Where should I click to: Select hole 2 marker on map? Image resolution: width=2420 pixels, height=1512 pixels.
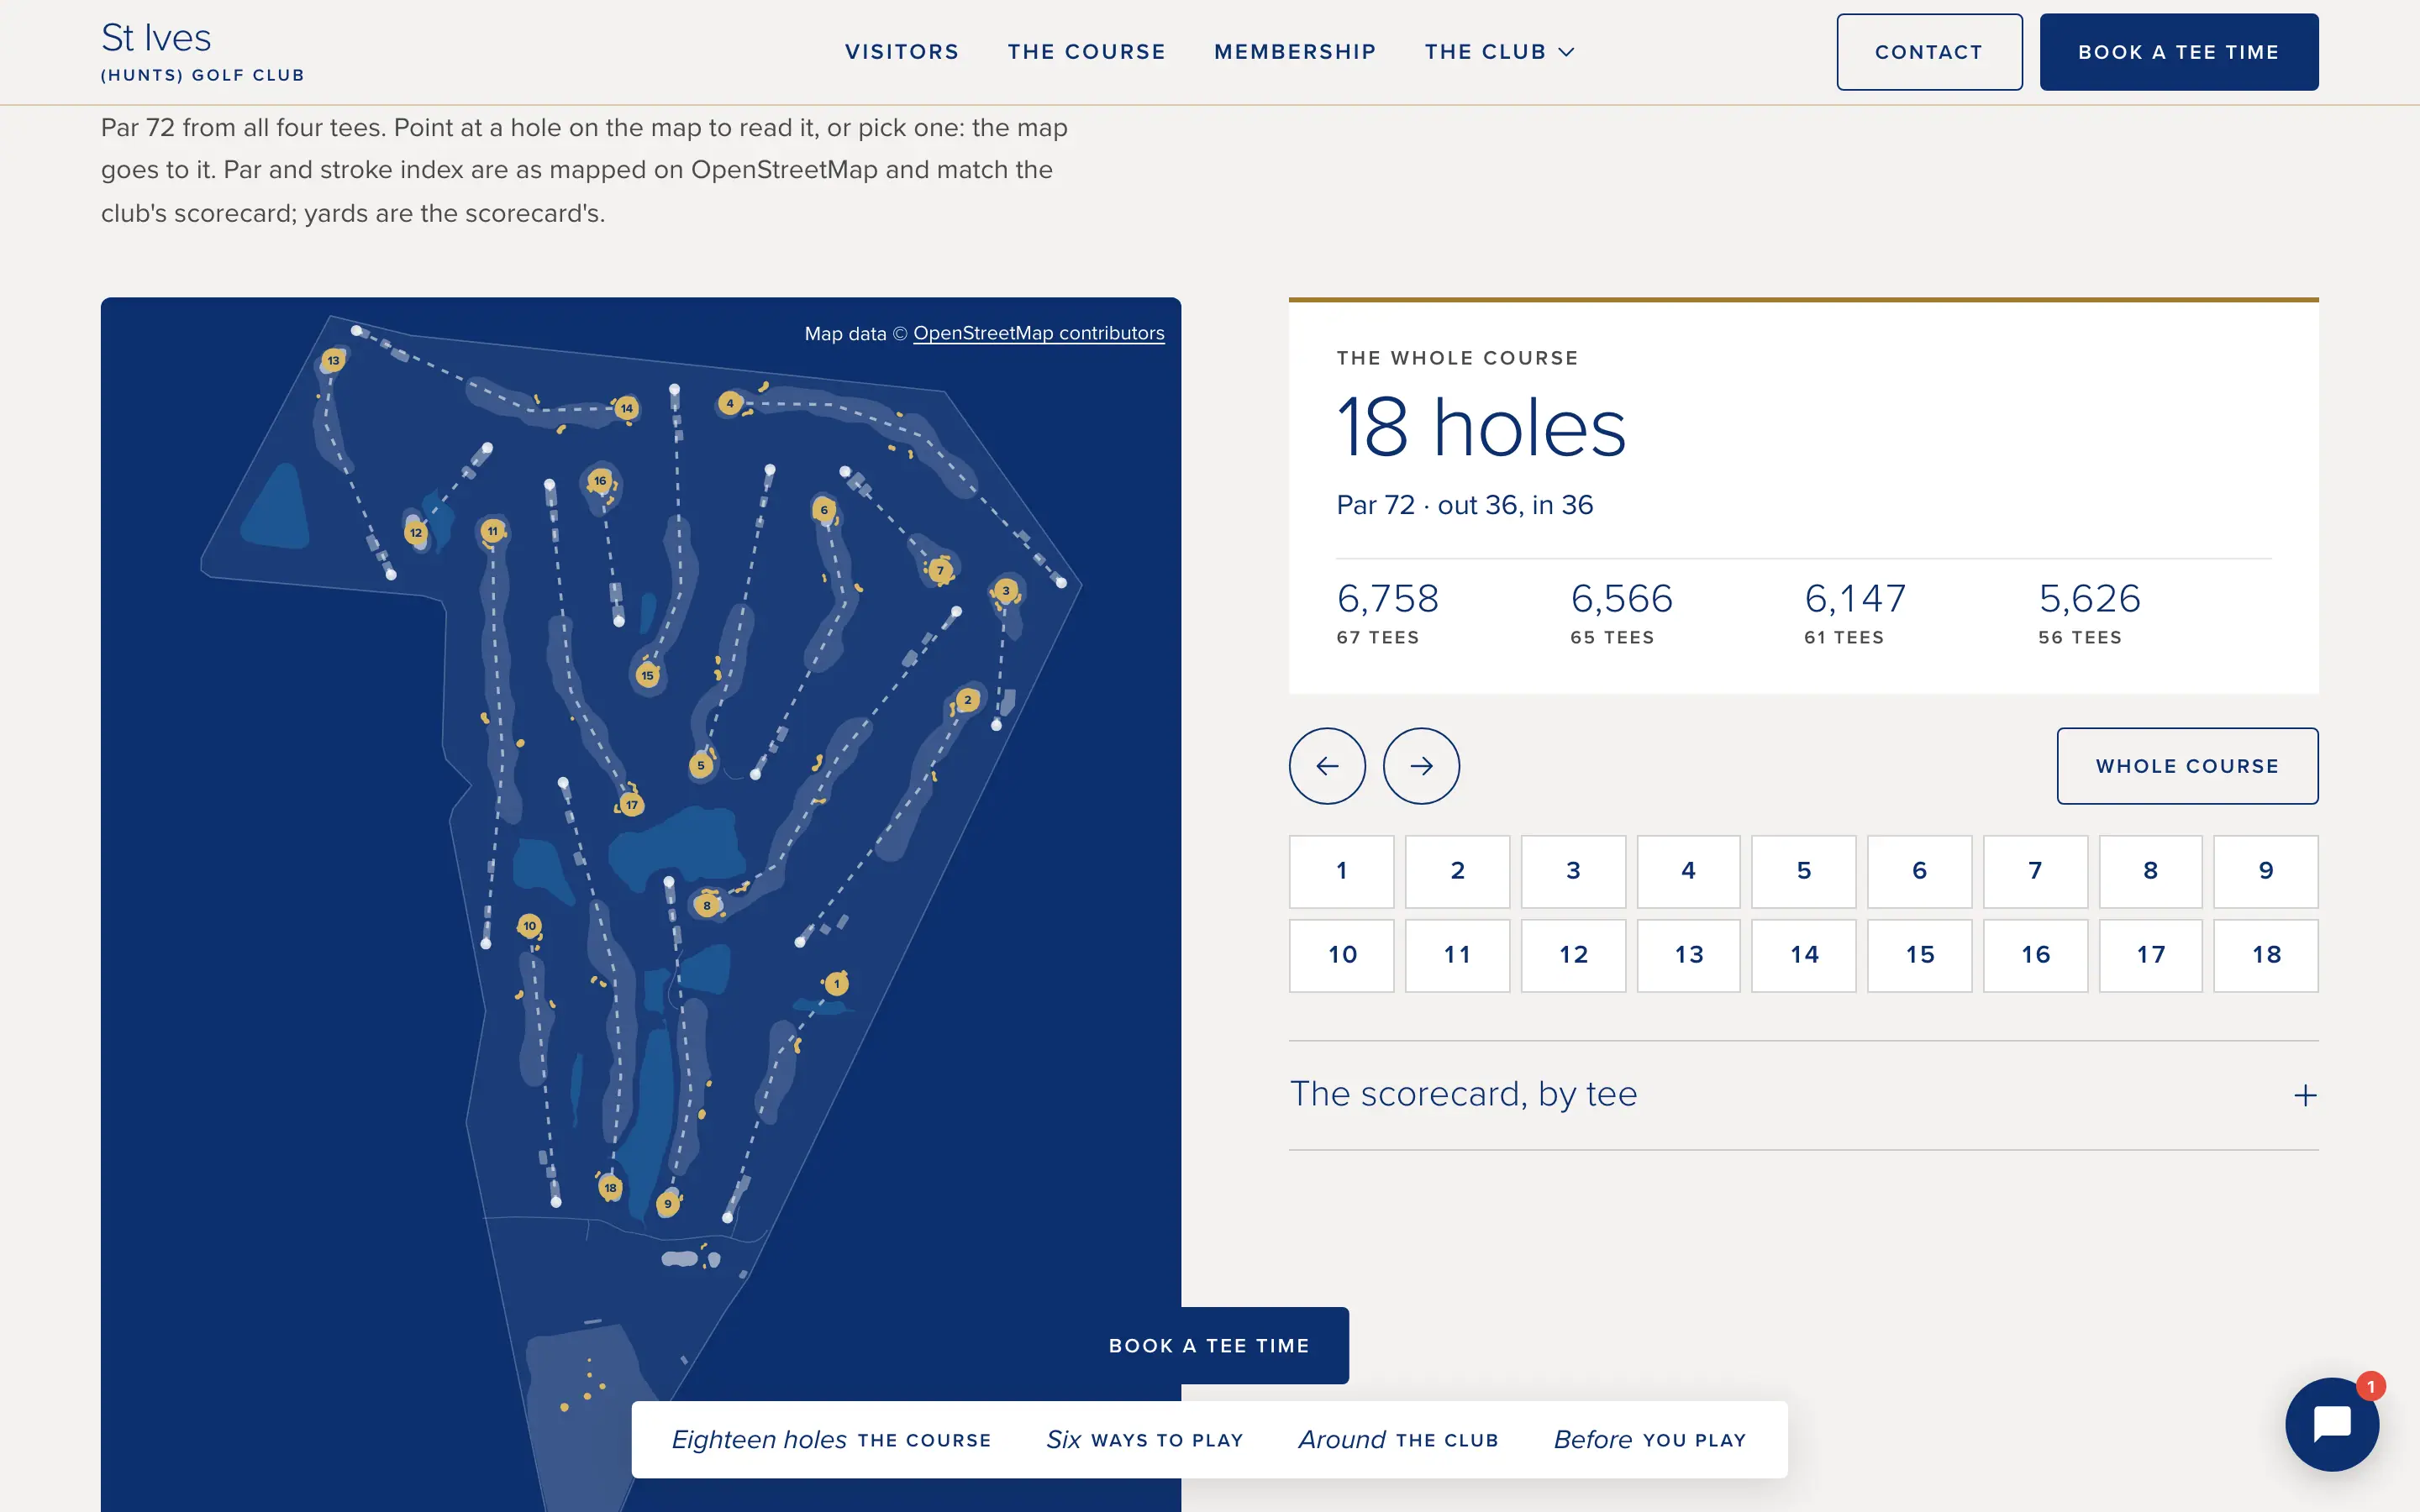(x=967, y=700)
